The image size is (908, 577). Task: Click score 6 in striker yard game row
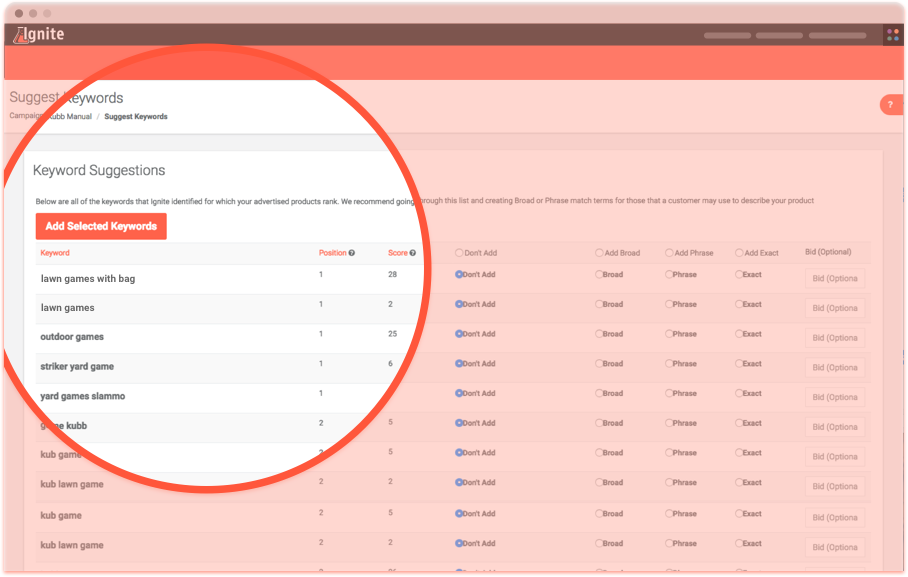point(390,364)
